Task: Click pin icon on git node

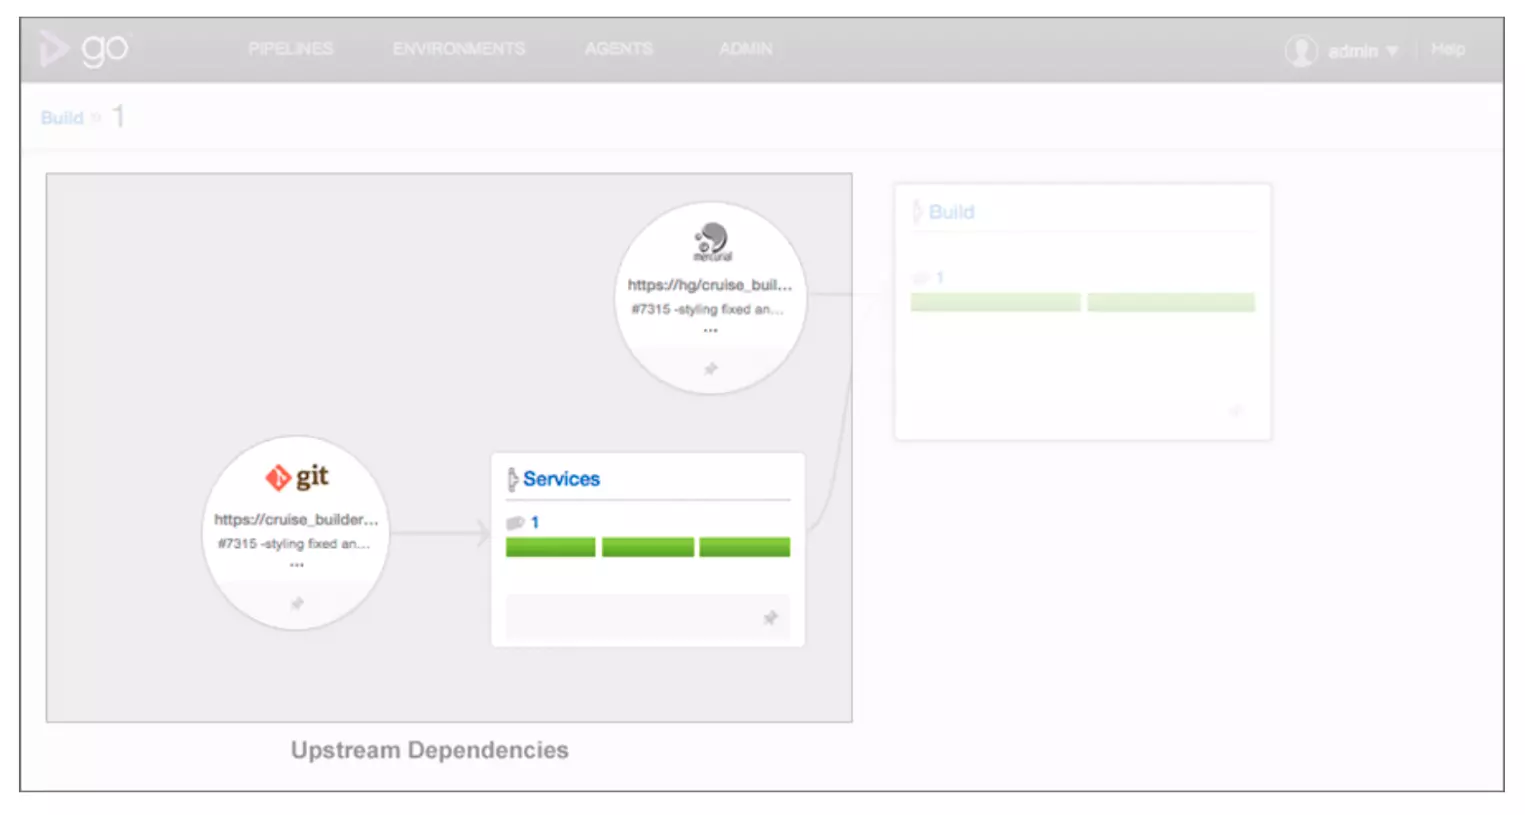Action: (x=297, y=604)
